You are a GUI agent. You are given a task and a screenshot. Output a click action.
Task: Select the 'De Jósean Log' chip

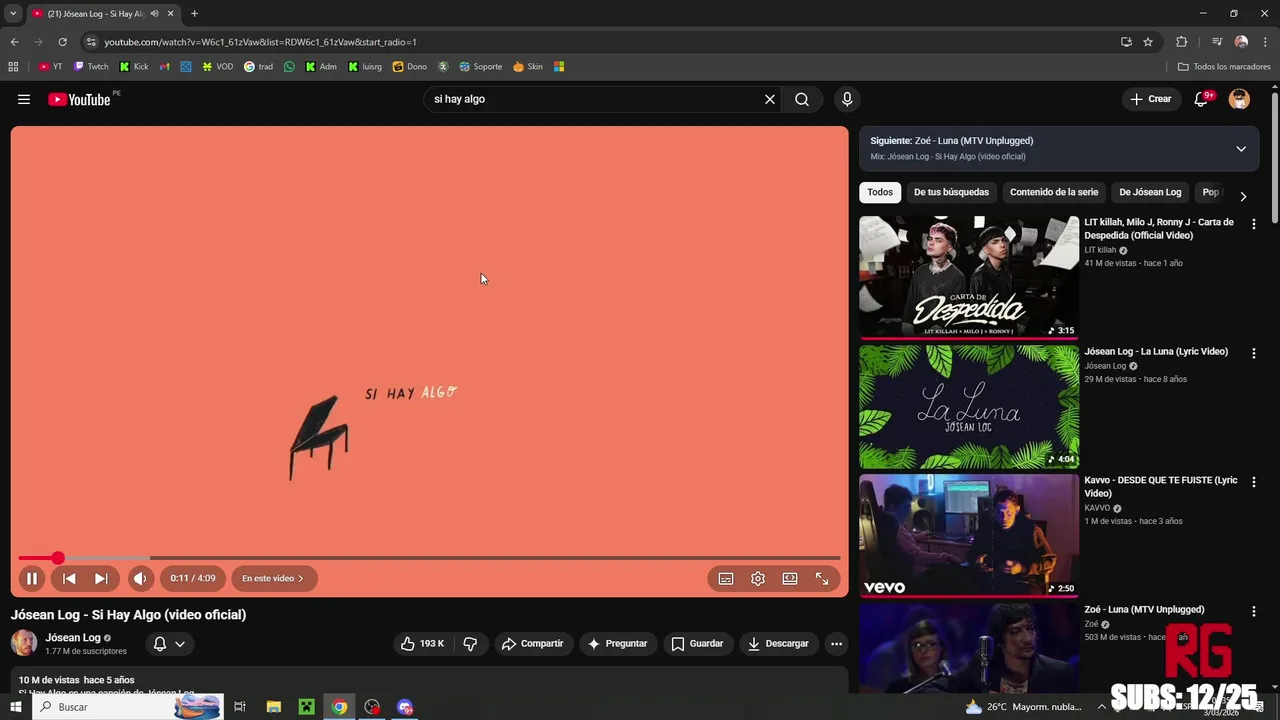click(x=1150, y=192)
